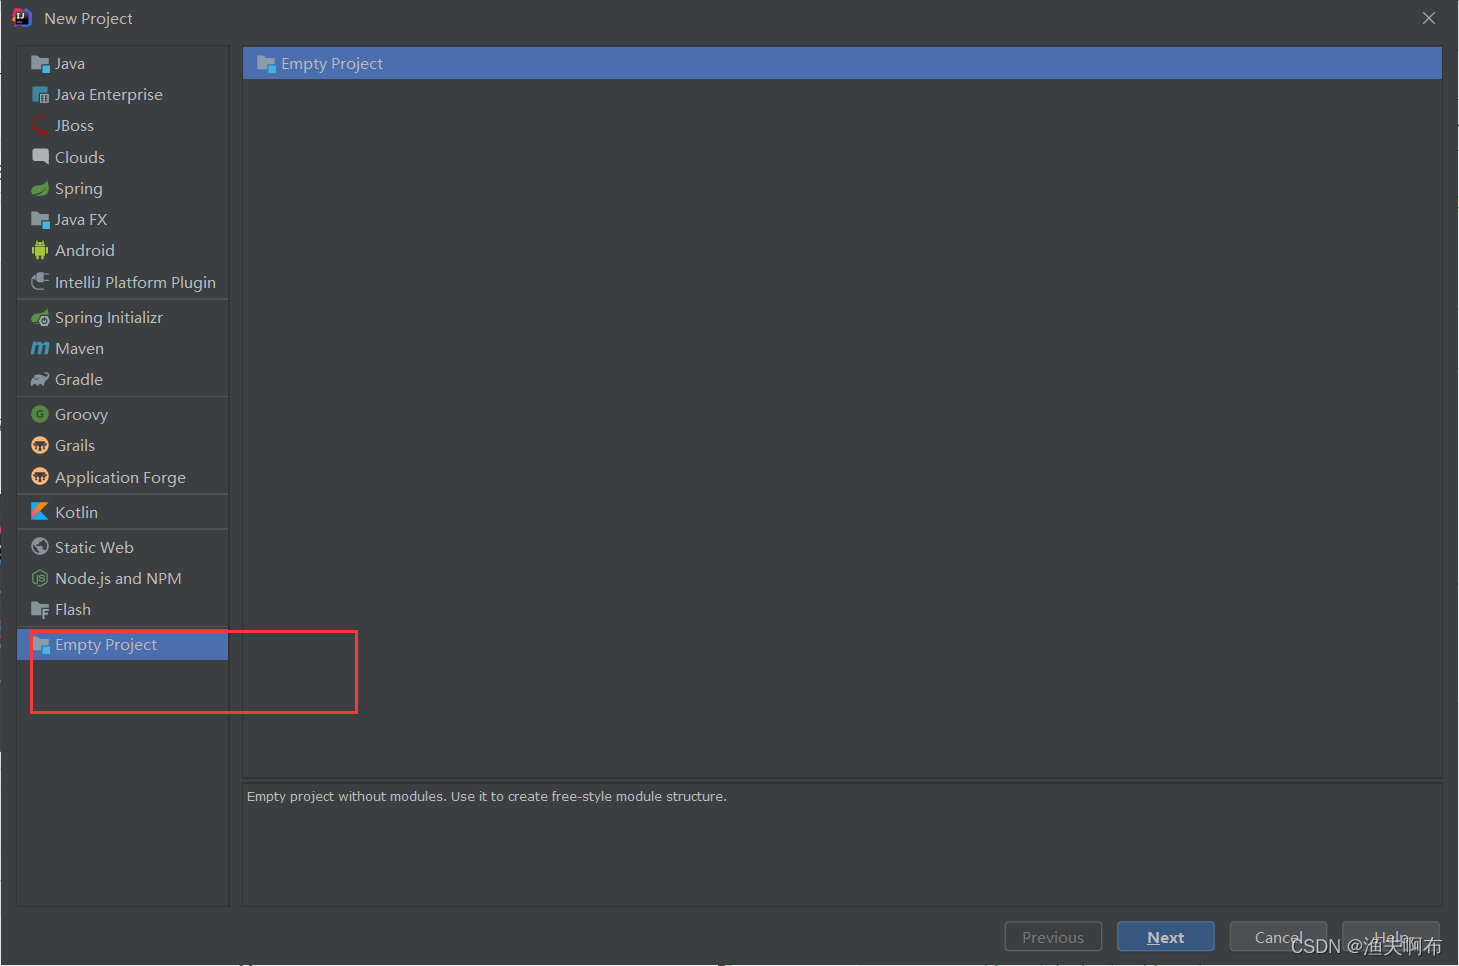Viewport: 1459px width, 966px height.
Task: Click the IntelliJ logo in title bar
Action: pos(21,18)
